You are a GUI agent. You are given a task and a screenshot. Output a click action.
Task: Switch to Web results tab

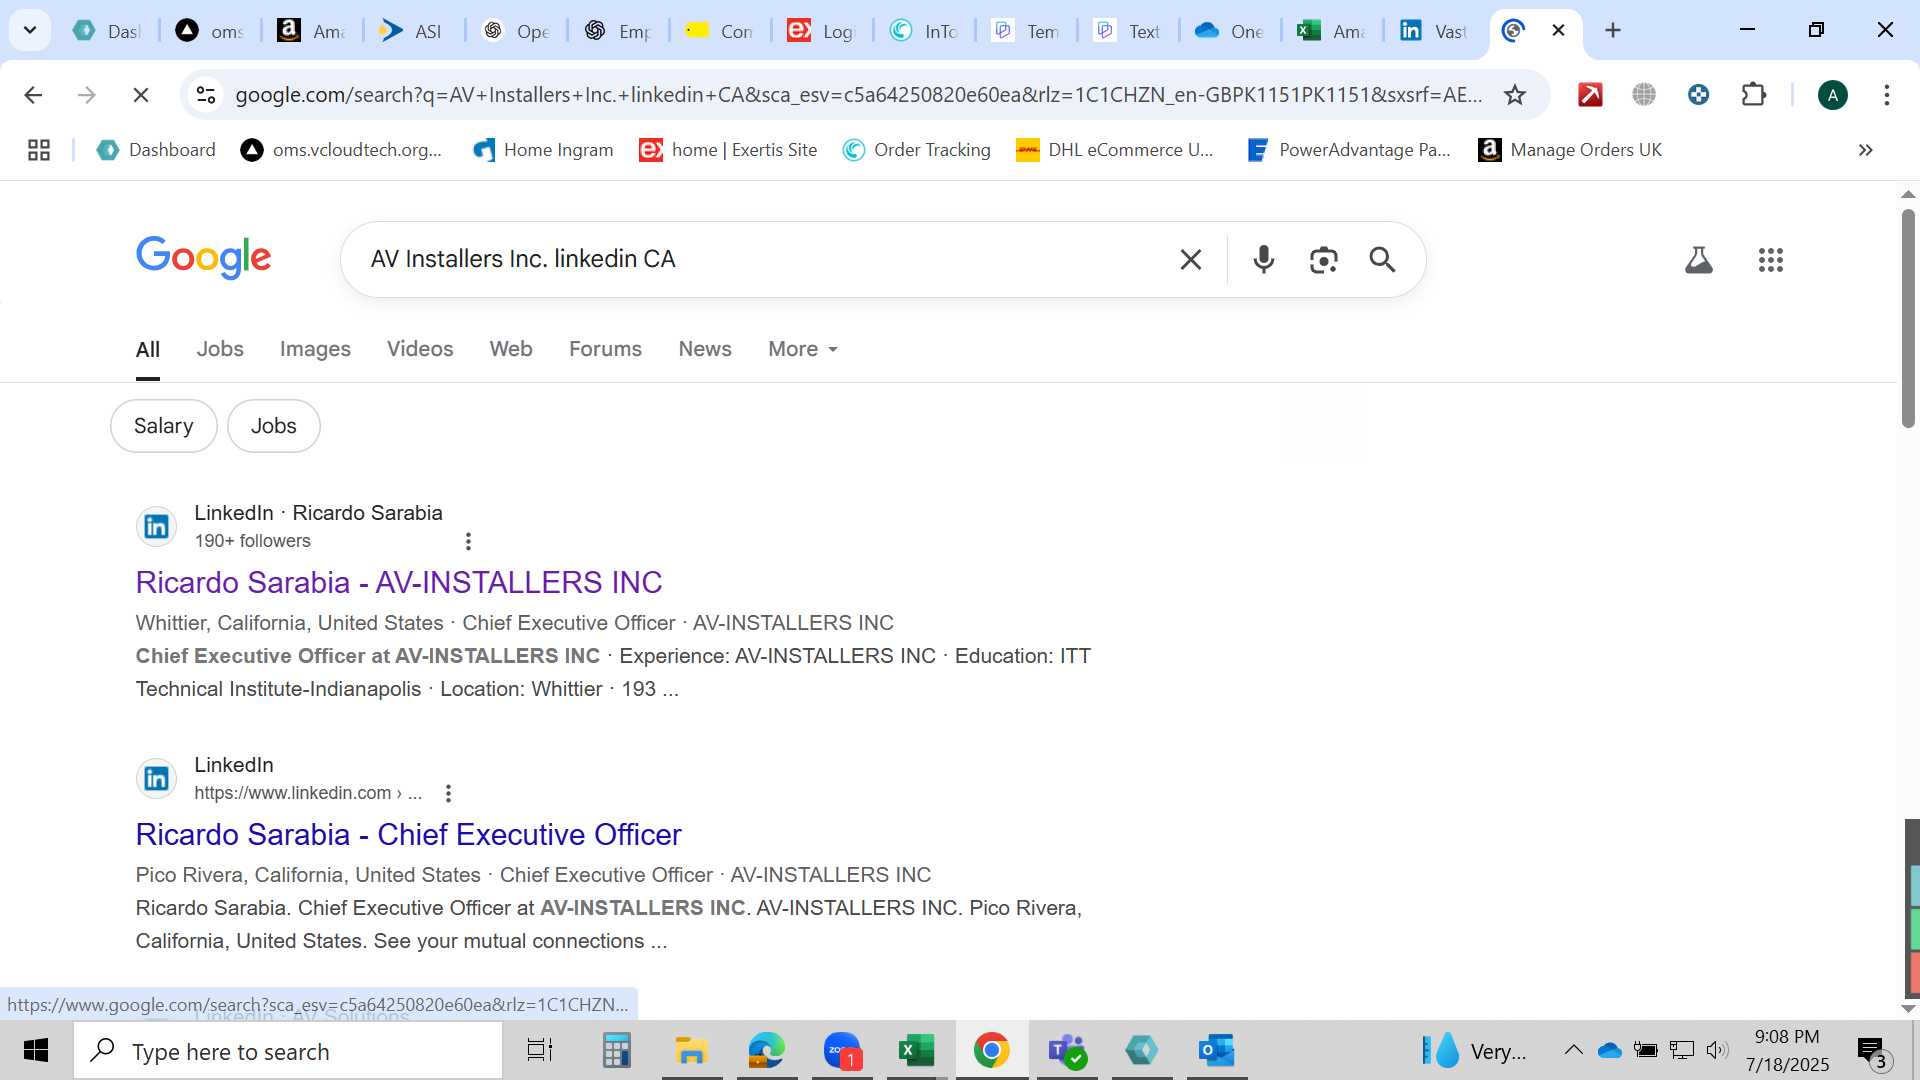(511, 349)
